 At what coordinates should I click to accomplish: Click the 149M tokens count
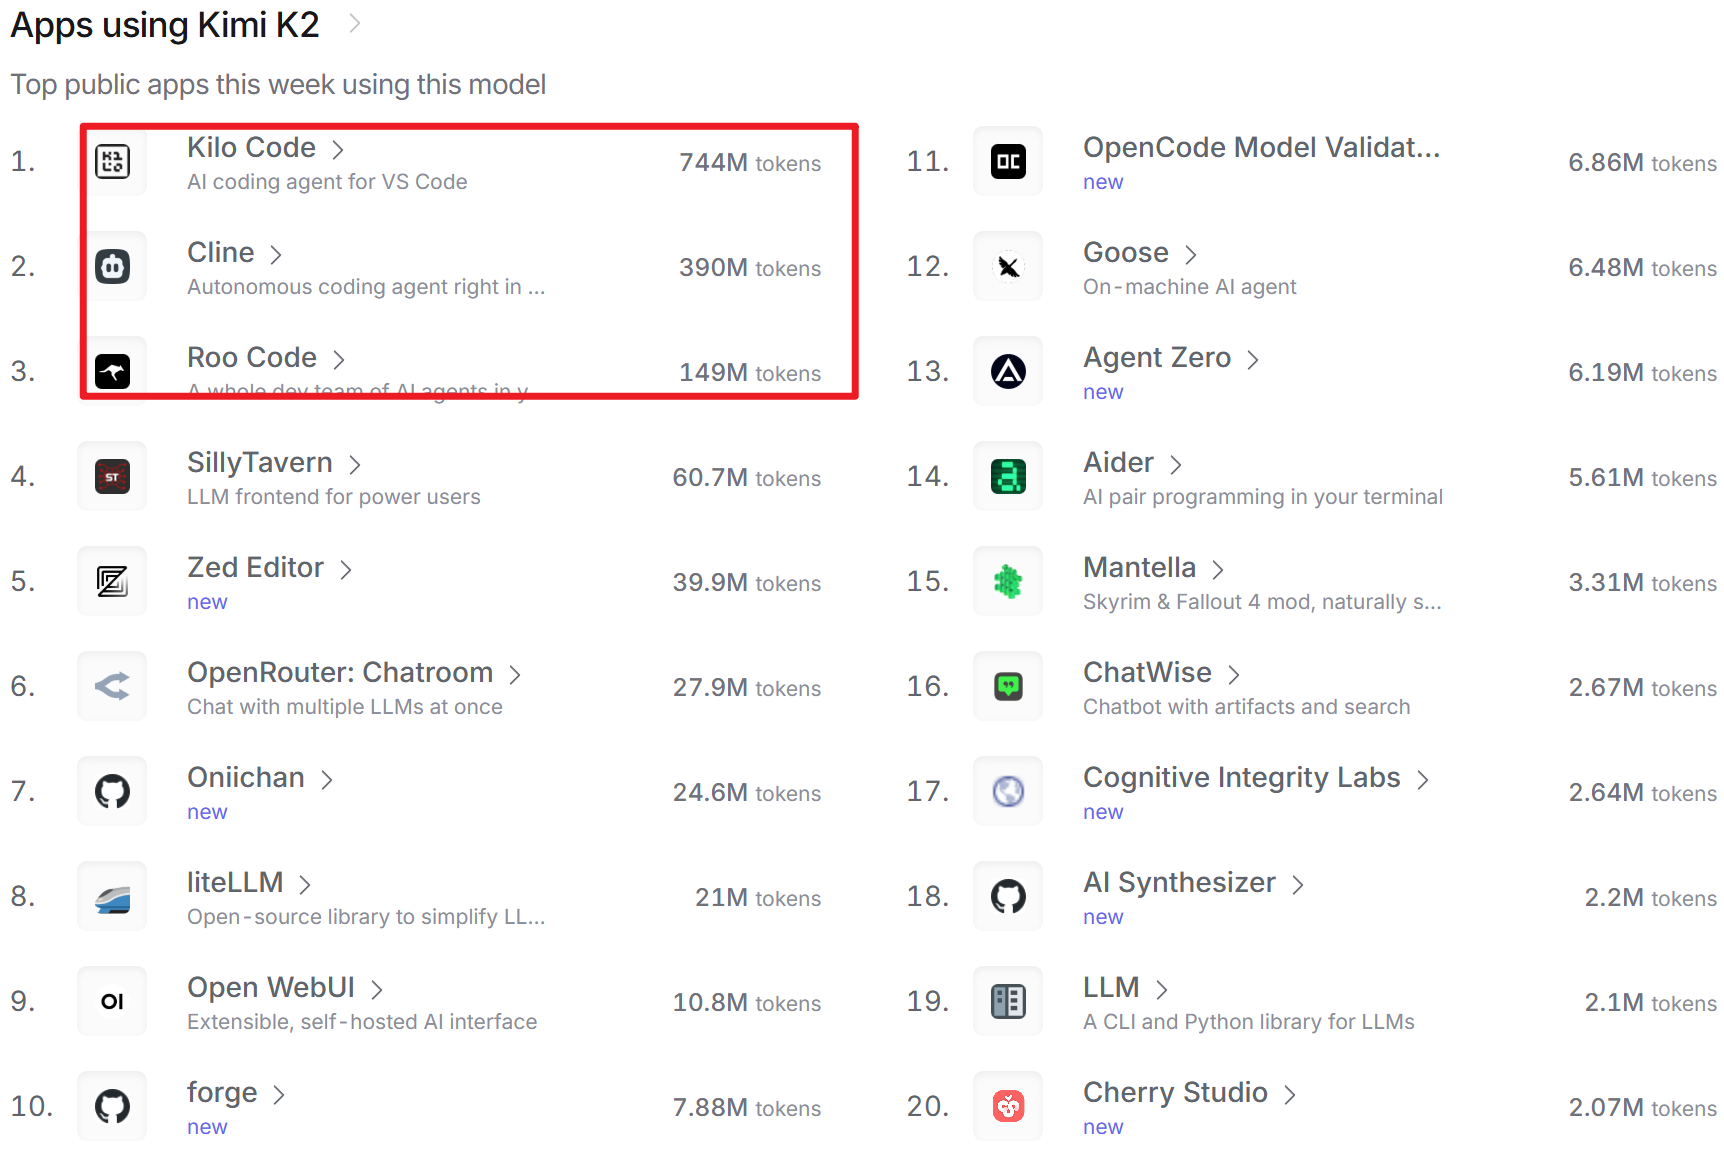[750, 372]
